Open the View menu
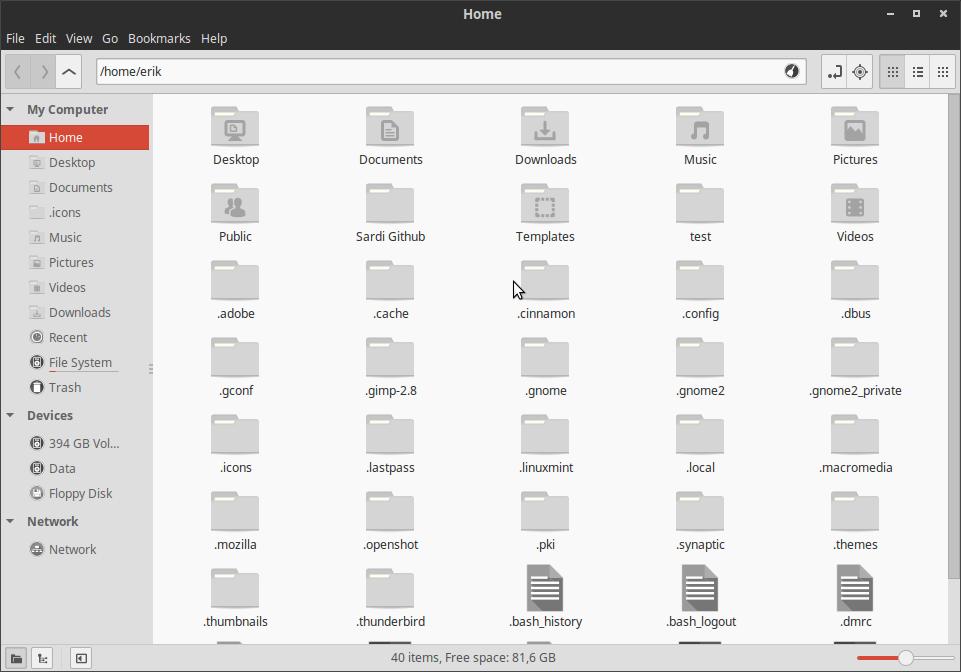Image resolution: width=961 pixels, height=672 pixels. coord(79,38)
